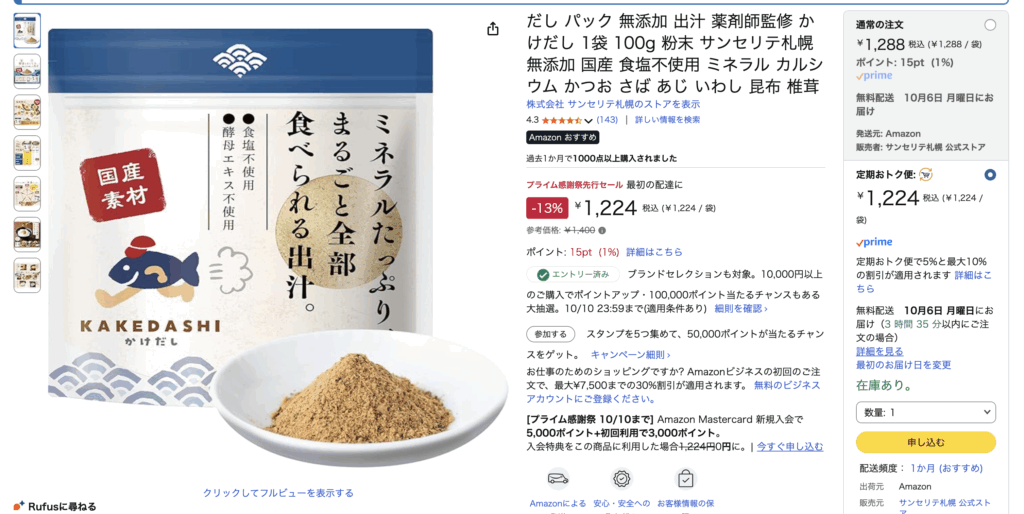Click the share icon above product image
Image resolution: width=1024 pixels, height=514 pixels.
coord(493,29)
